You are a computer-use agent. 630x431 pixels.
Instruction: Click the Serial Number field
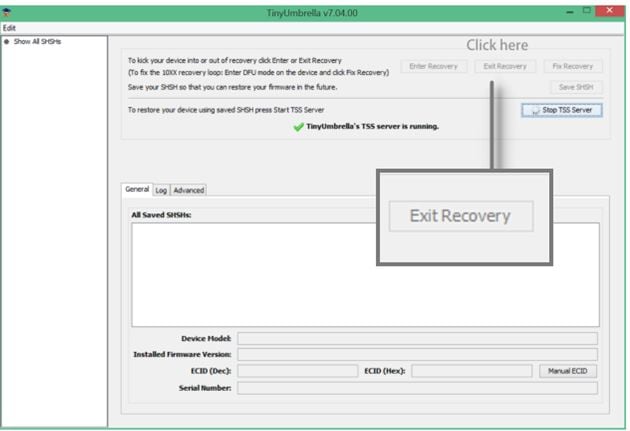tap(417, 388)
